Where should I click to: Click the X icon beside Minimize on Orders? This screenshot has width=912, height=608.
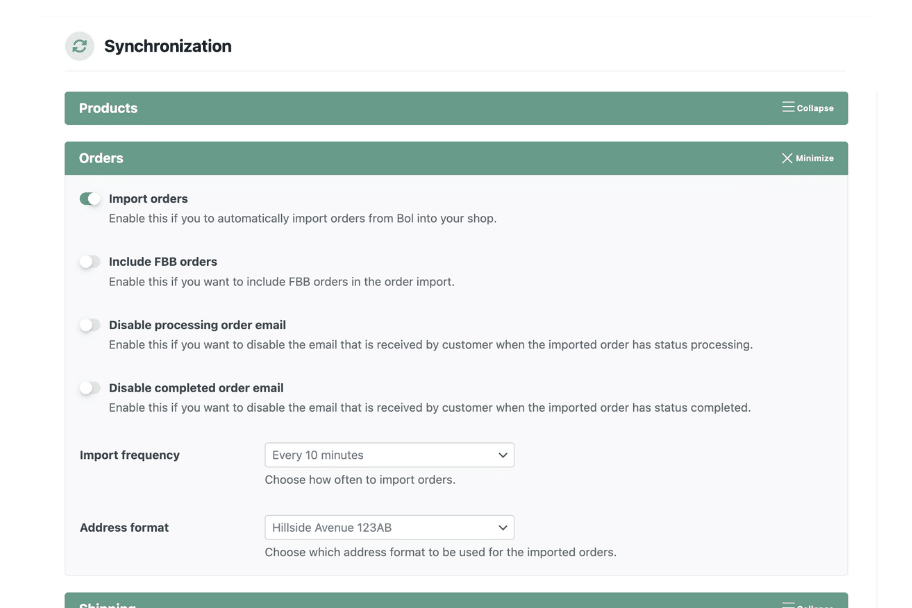click(785, 157)
